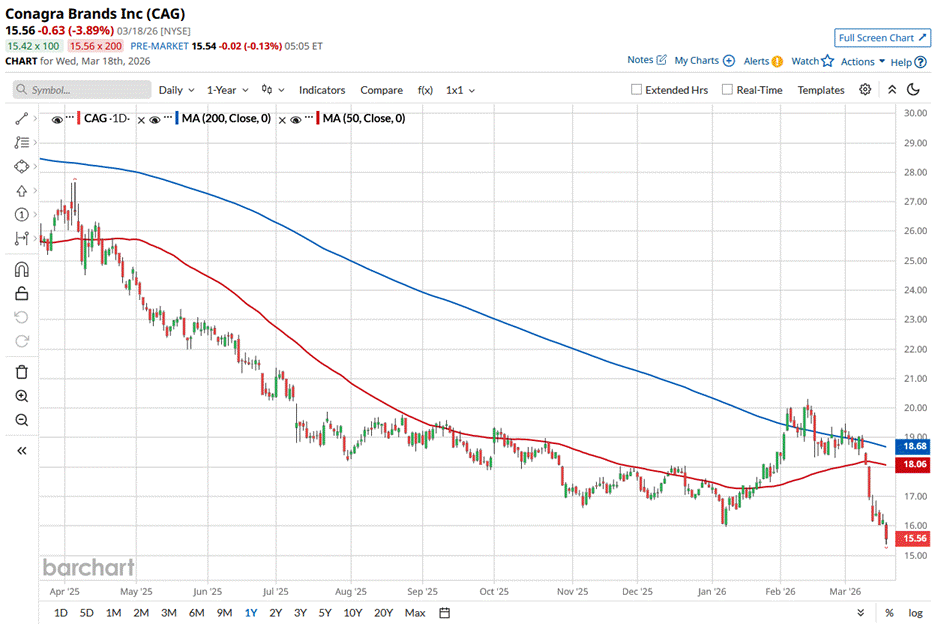Click the lock drawings icon
This screenshot has height=624, width=935.
[x=21, y=294]
